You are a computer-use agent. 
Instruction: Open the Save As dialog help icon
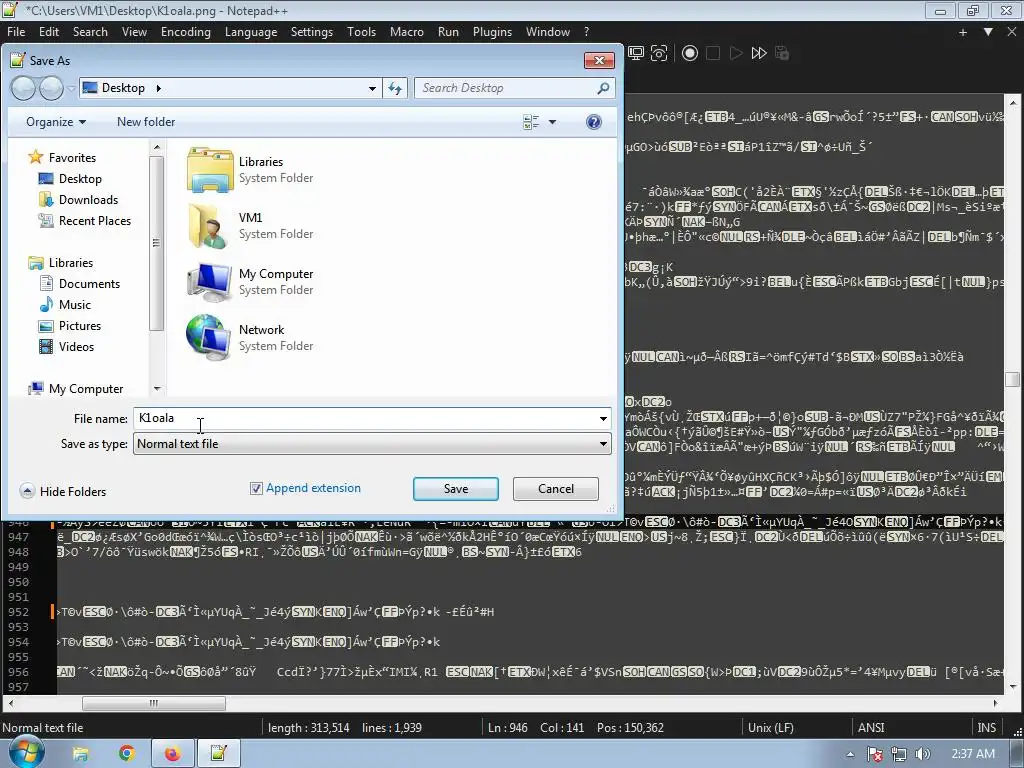click(x=594, y=122)
